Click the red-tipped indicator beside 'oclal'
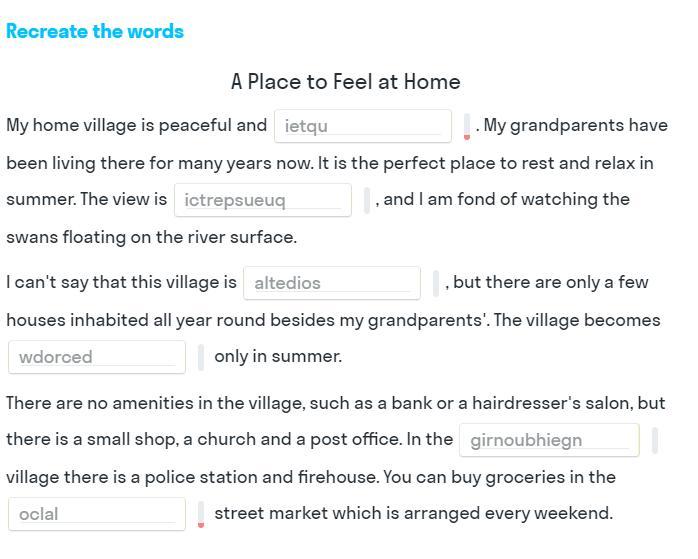 pyautogui.click(x=201, y=514)
